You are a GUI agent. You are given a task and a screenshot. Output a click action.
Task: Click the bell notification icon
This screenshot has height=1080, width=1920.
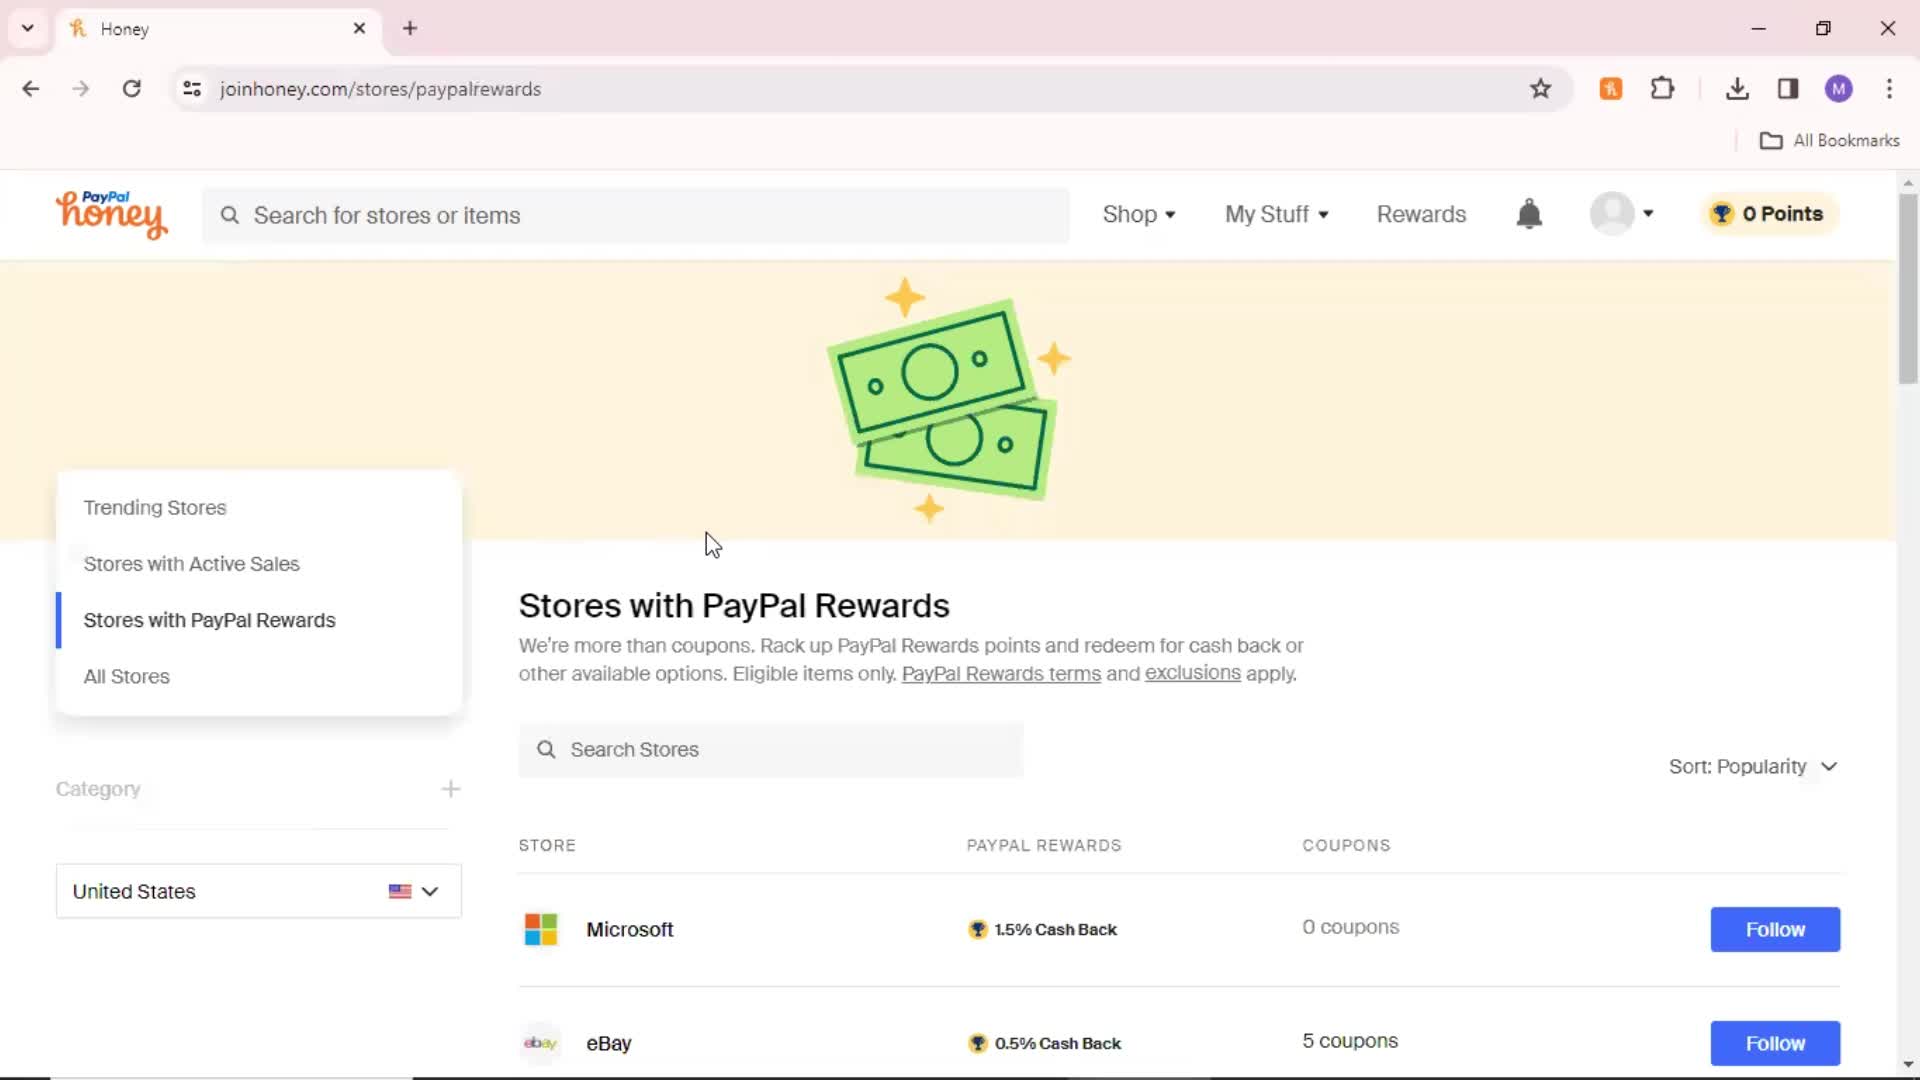click(1532, 214)
